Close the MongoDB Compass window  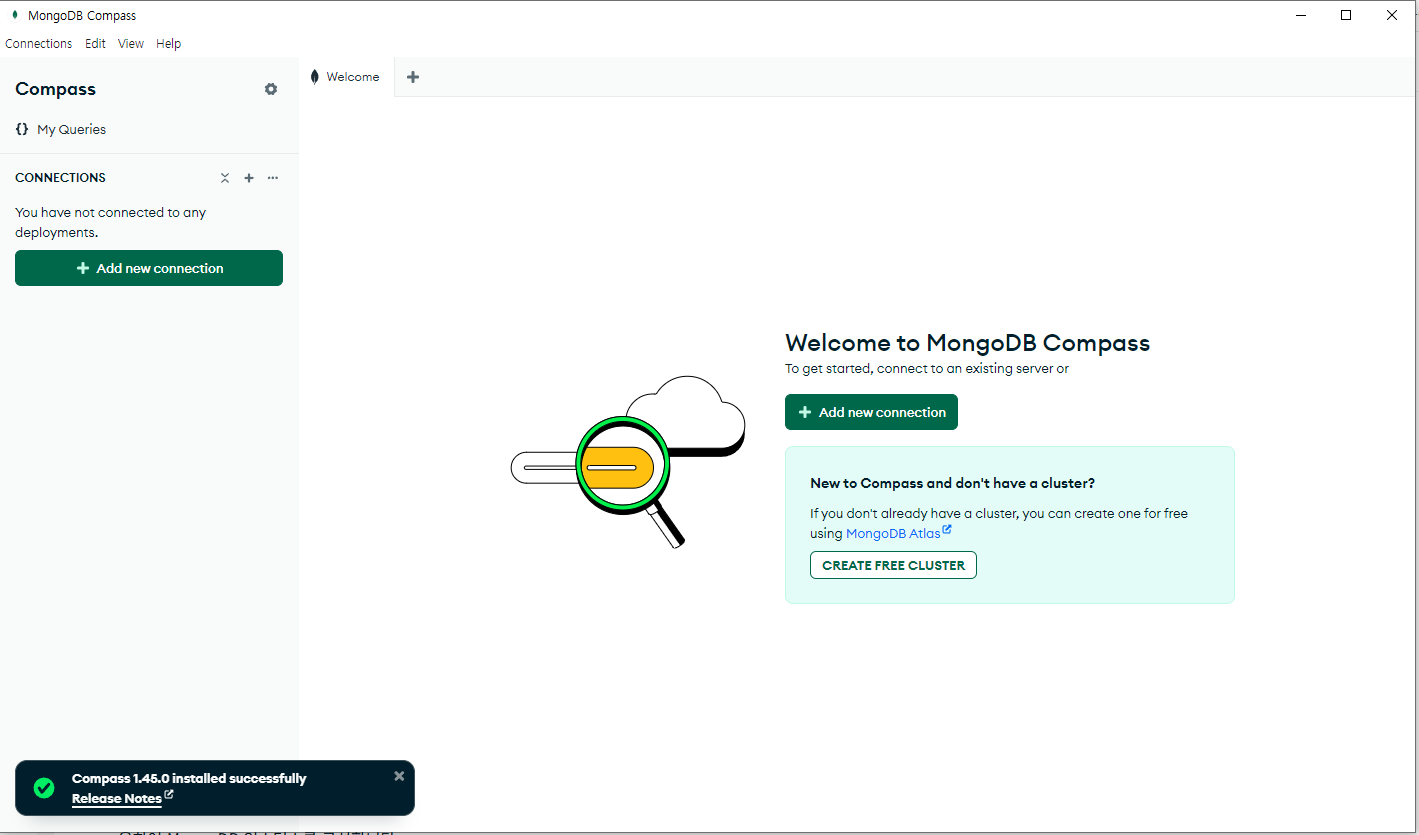coord(1392,15)
